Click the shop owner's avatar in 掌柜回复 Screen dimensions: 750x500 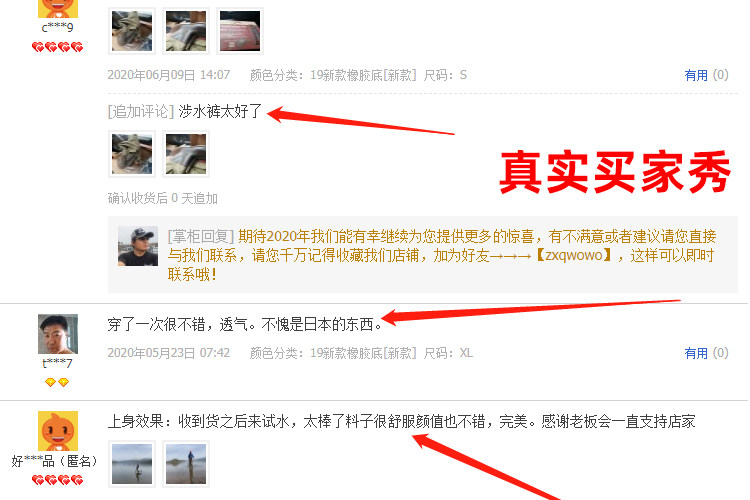(138, 246)
